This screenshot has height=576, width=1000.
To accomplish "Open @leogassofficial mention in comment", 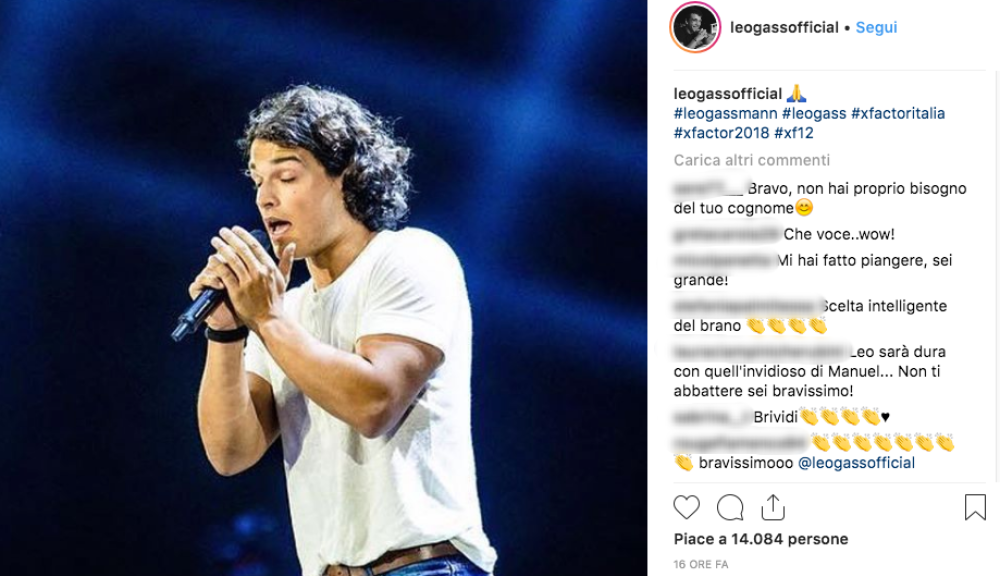I will point(856,463).
